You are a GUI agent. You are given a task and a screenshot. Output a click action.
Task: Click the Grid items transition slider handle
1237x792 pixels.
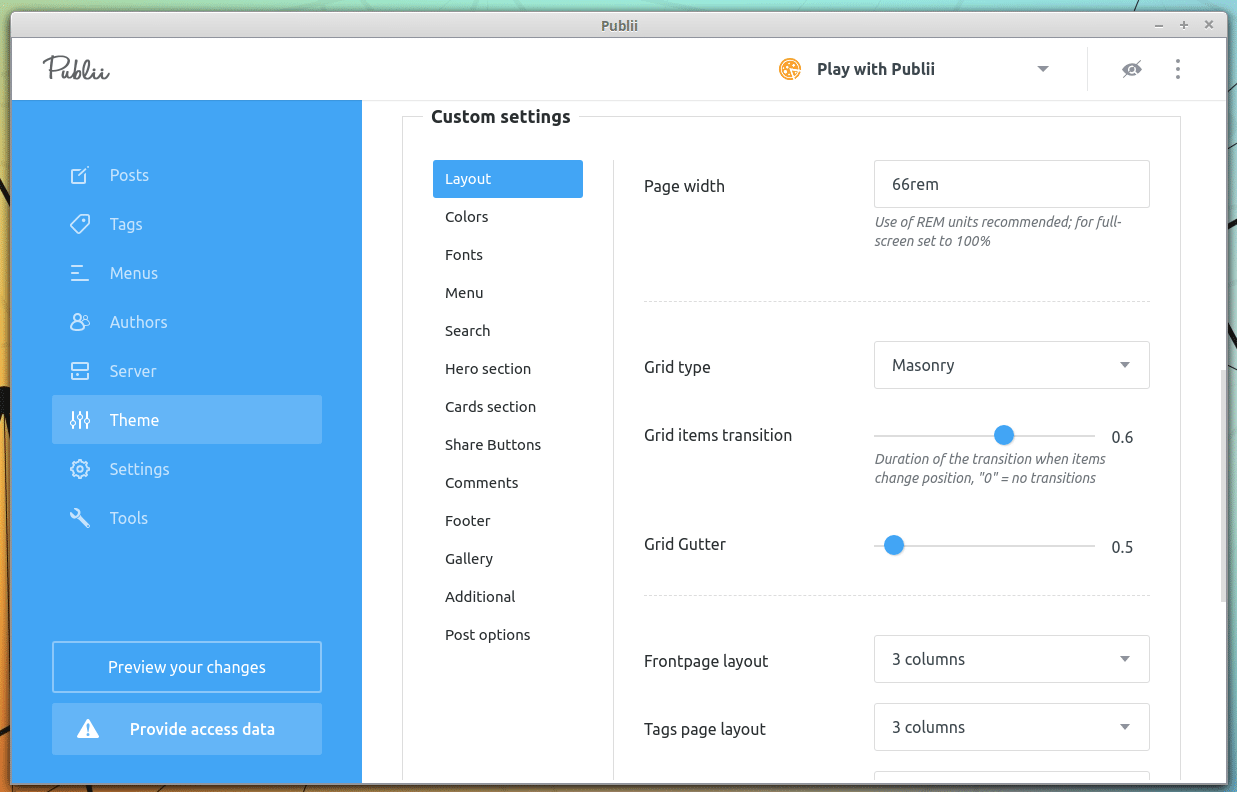[x=1004, y=435]
